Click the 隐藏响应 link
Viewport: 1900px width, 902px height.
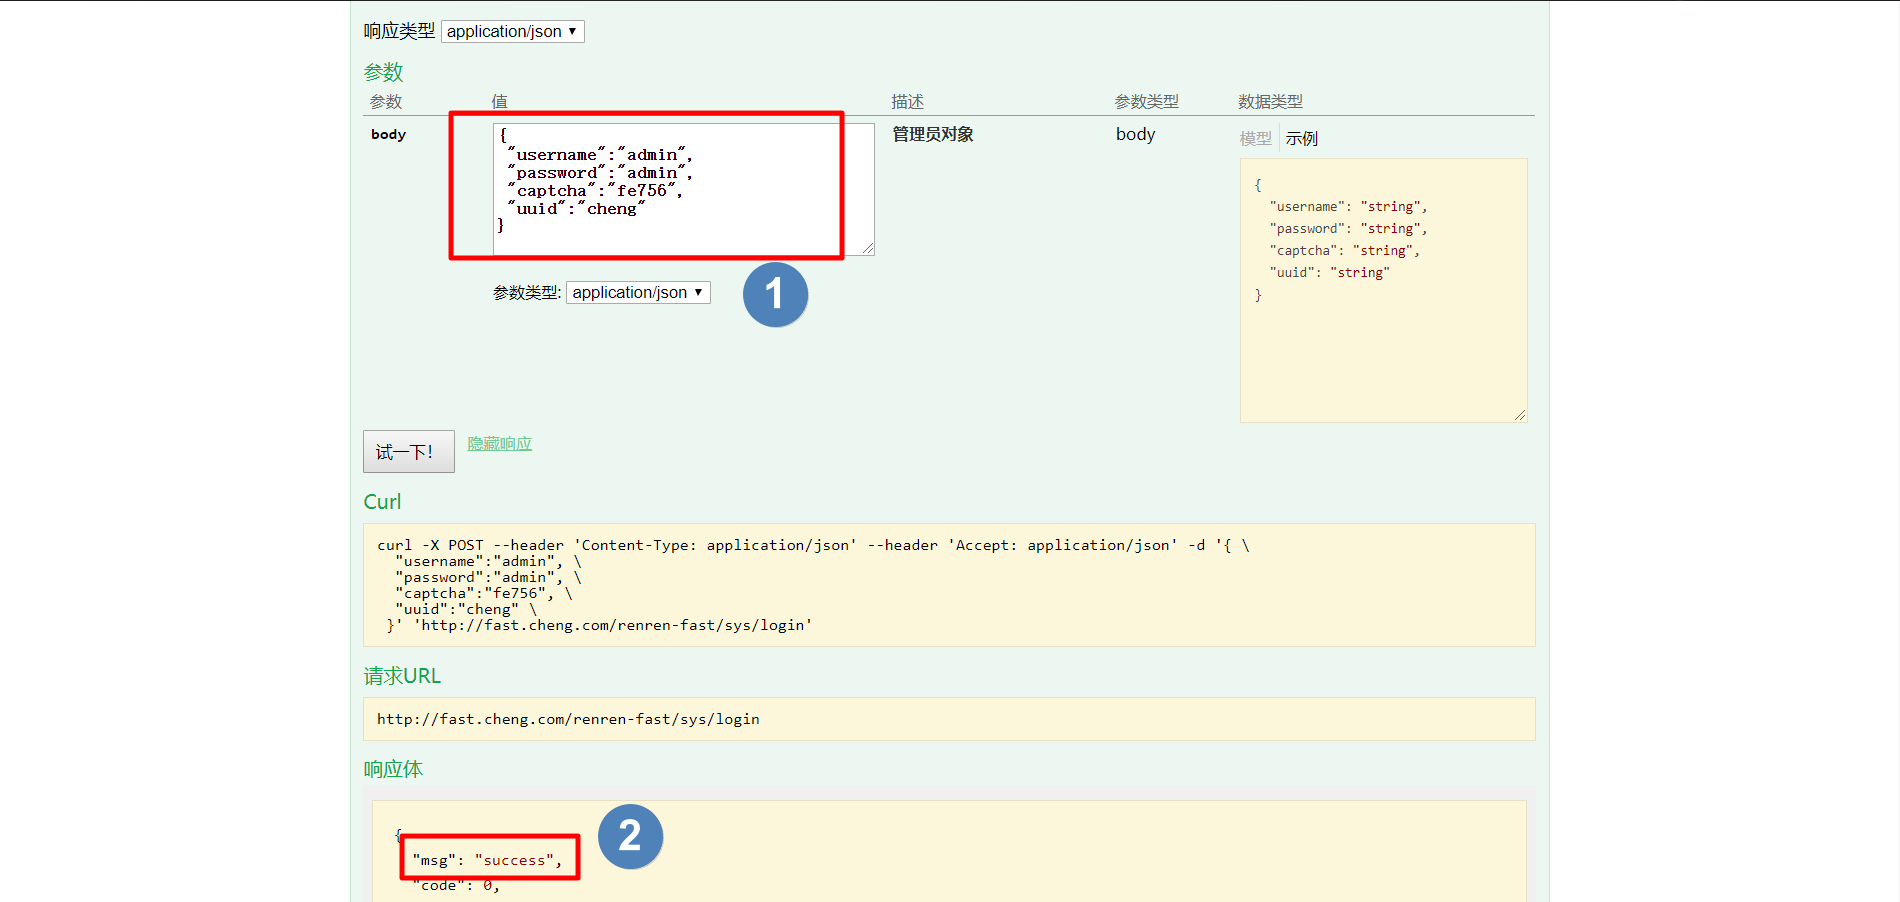click(x=499, y=443)
